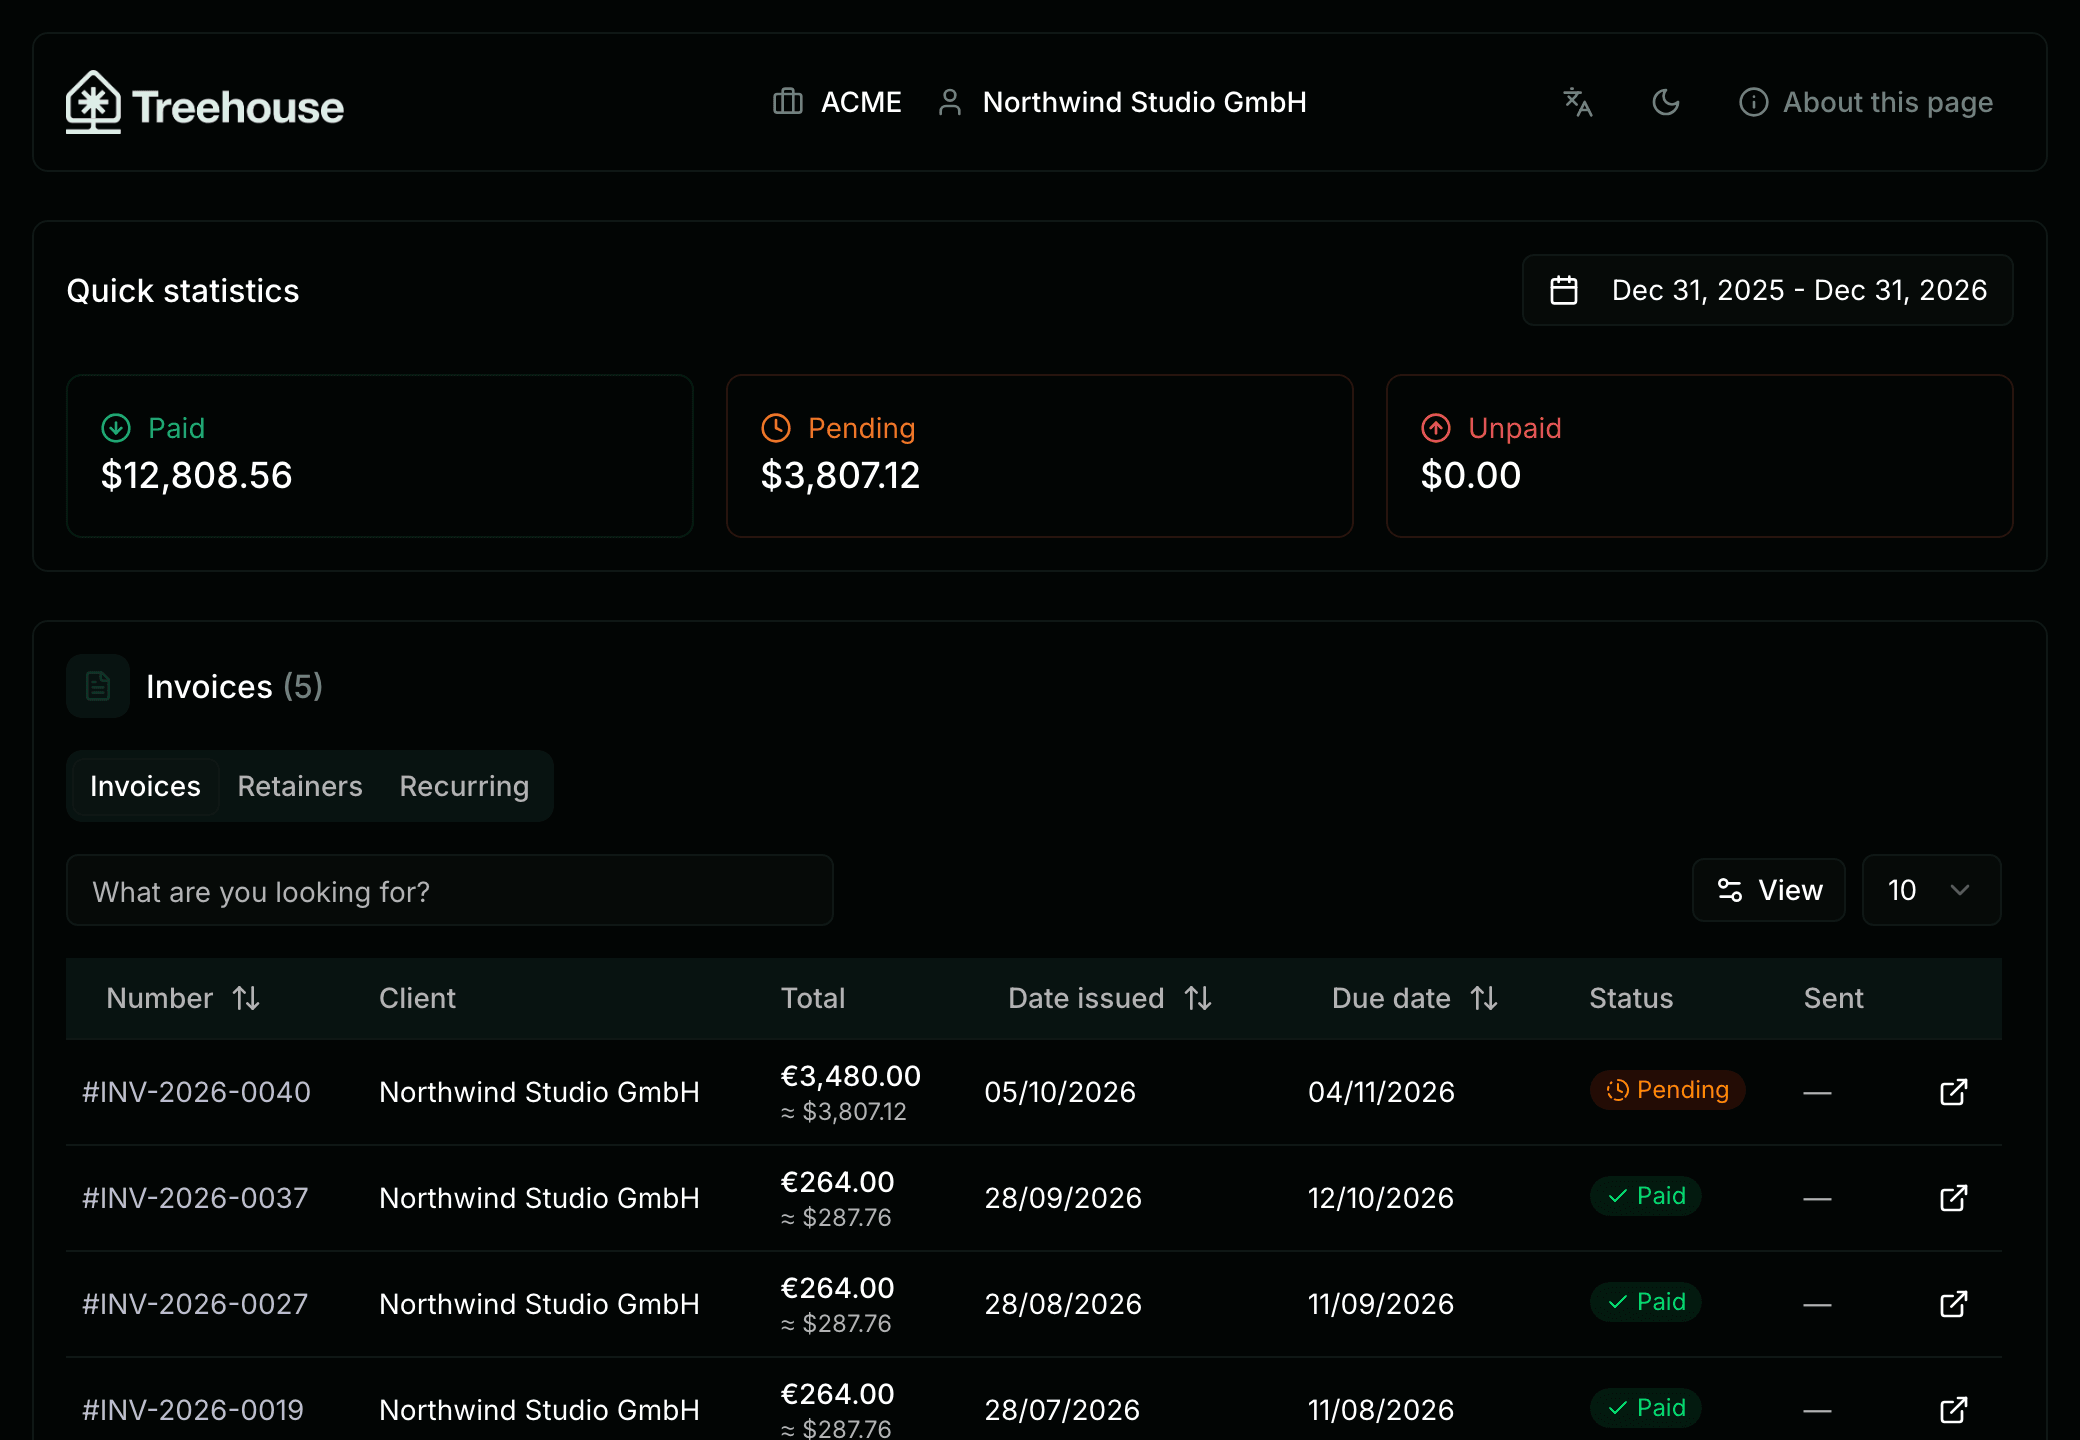
Task: Open invoice INV-2026-0027 external link icon
Action: point(1953,1304)
